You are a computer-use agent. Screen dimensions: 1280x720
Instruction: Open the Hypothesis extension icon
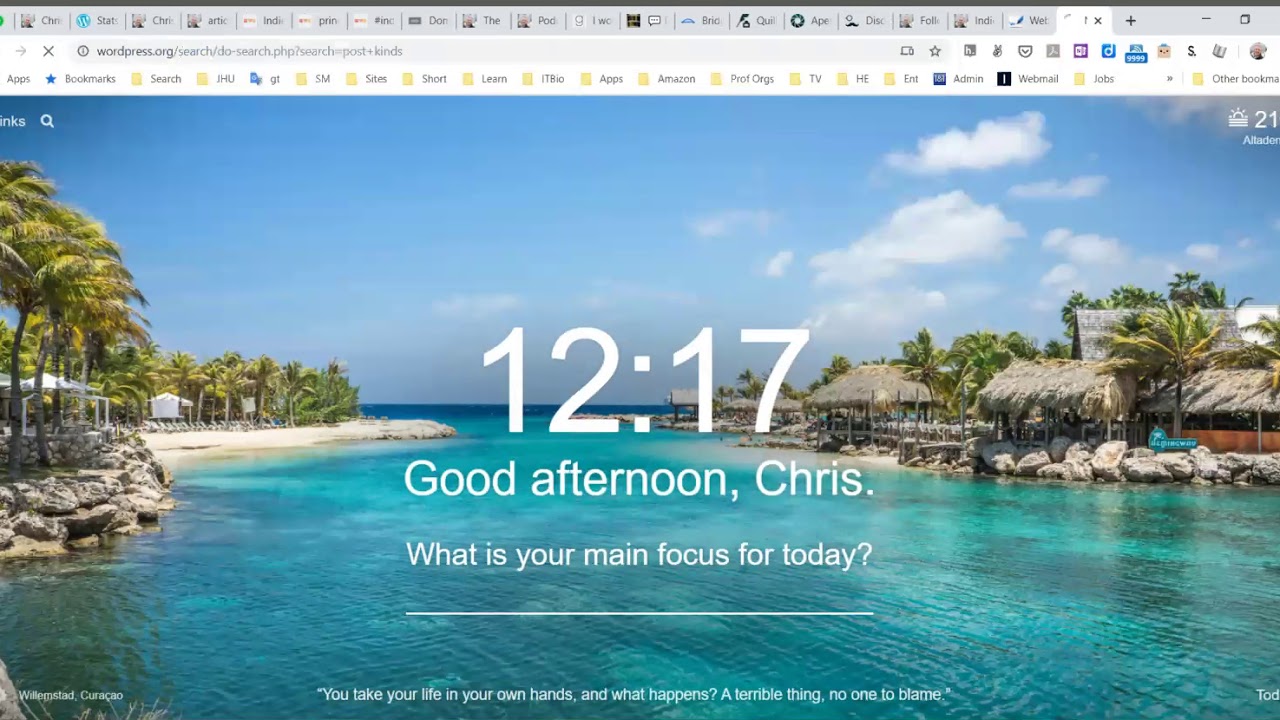(970, 51)
